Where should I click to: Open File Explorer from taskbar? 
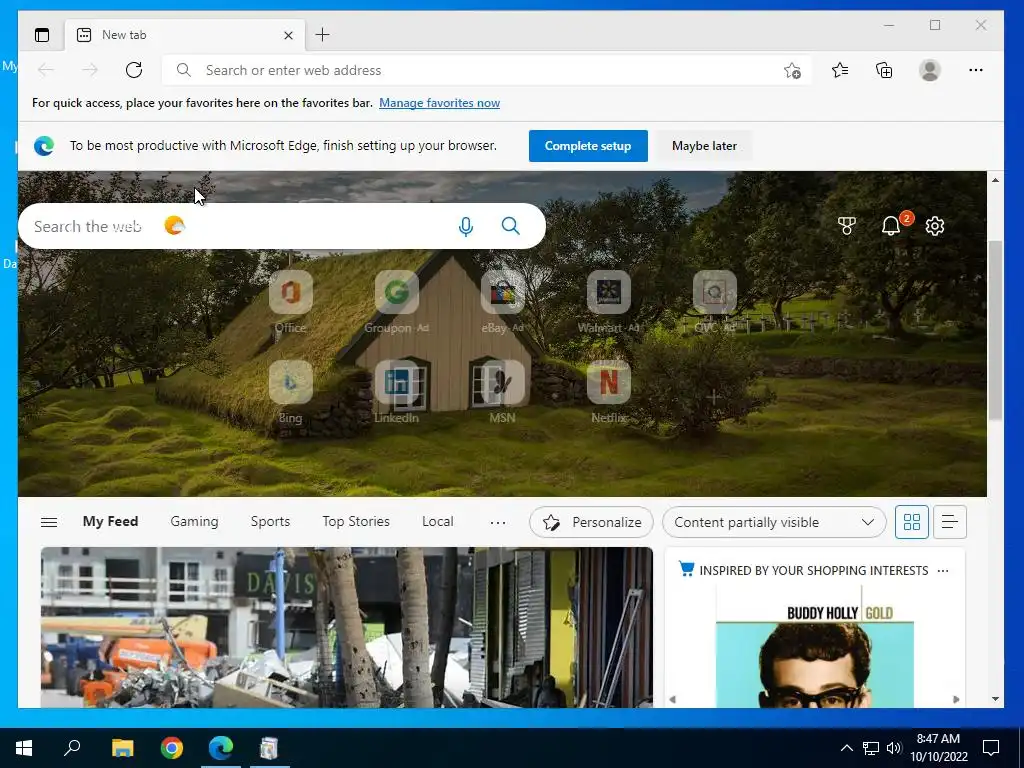click(122, 748)
